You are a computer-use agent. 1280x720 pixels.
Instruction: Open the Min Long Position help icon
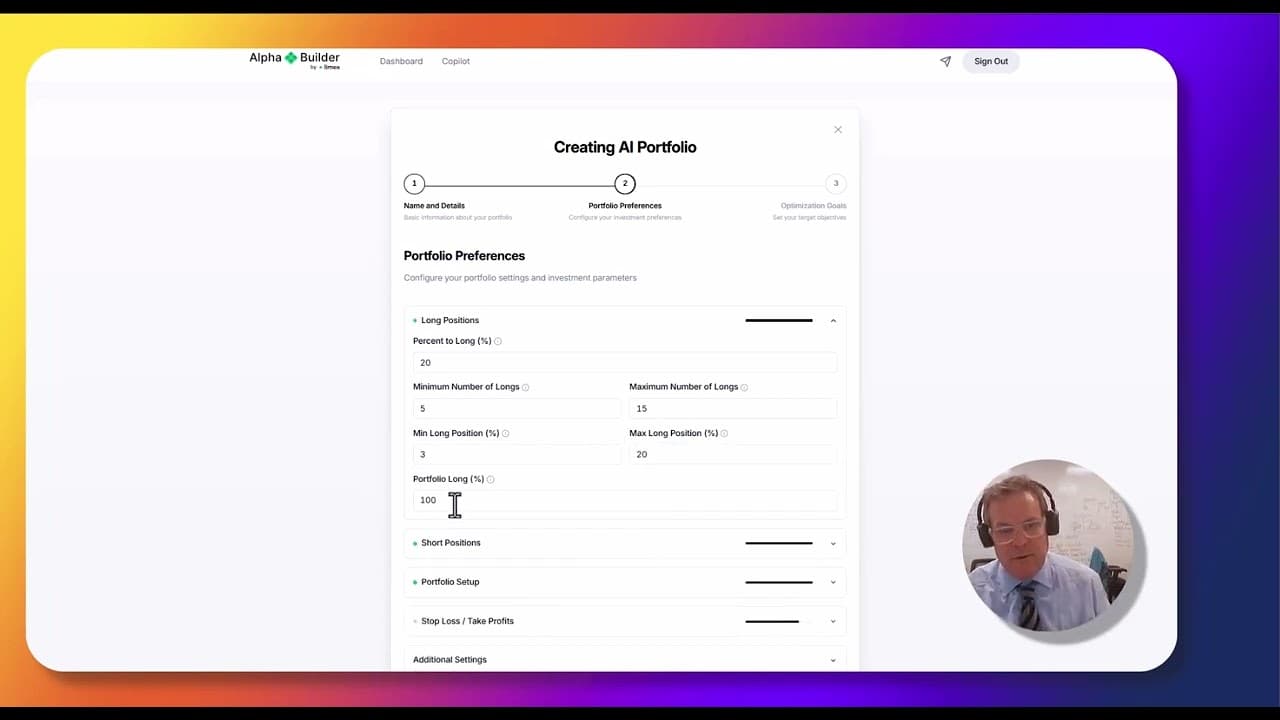(505, 433)
